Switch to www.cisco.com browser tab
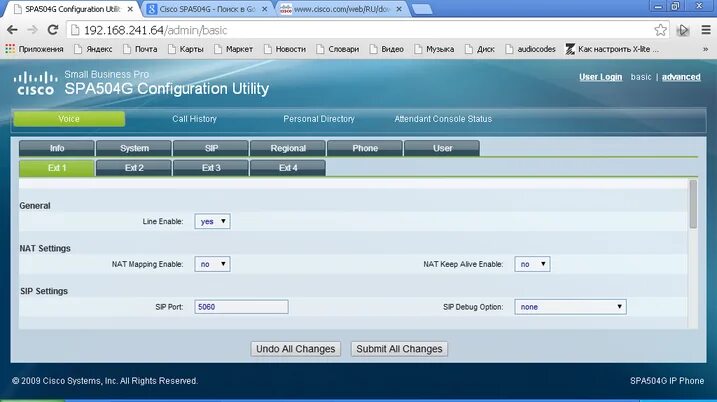 click(341, 9)
